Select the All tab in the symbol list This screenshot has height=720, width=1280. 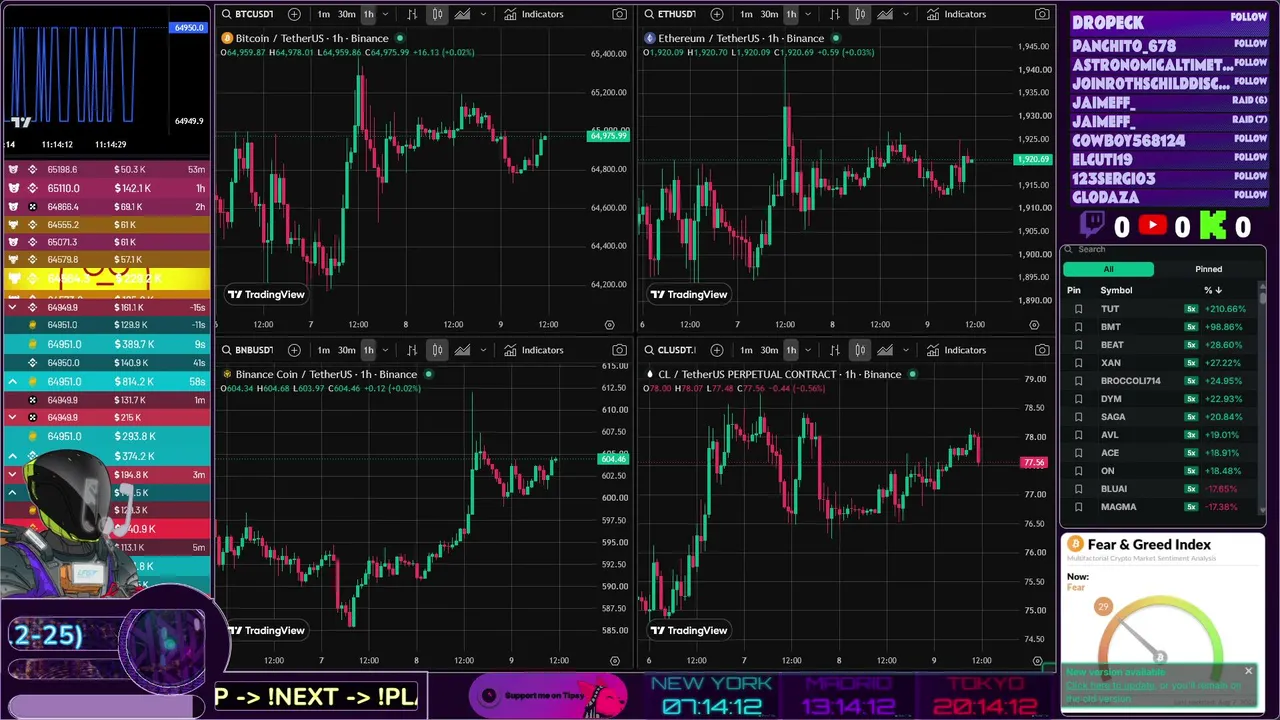[1108, 269]
